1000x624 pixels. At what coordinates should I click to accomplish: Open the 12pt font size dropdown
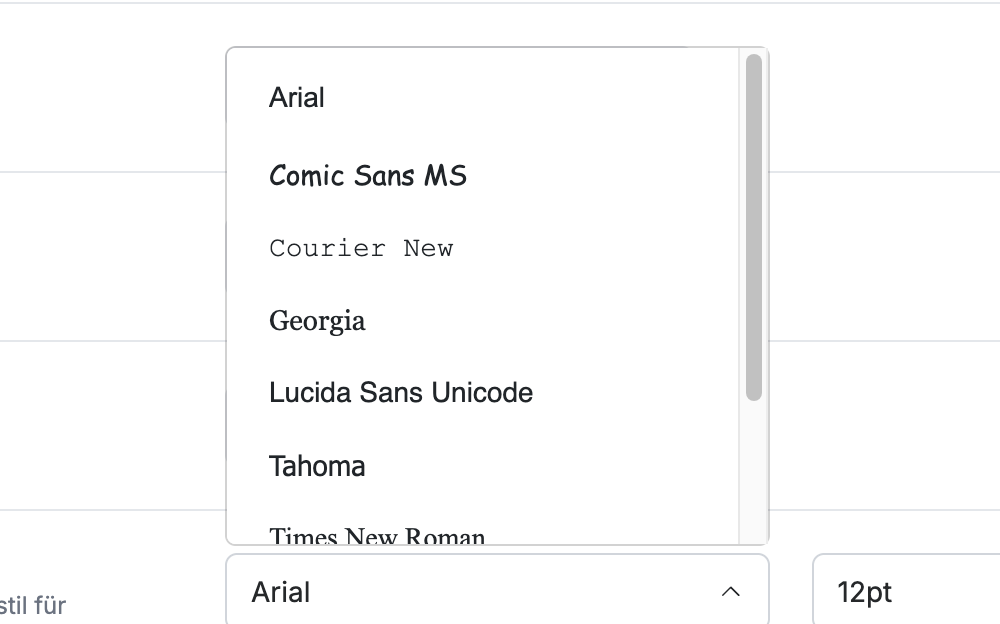906,590
